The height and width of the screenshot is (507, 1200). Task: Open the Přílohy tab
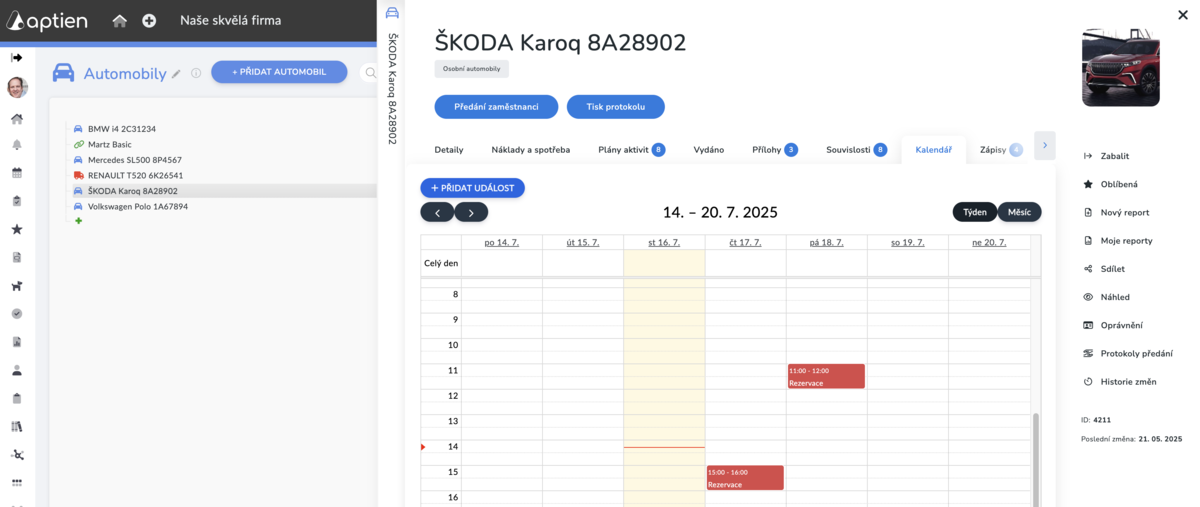click(774, 150)
